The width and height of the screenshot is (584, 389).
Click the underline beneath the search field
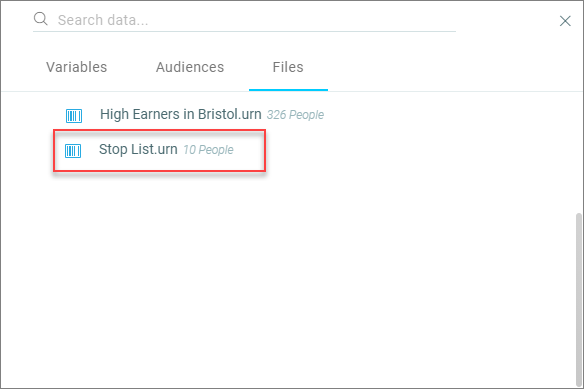coord(244,31)
